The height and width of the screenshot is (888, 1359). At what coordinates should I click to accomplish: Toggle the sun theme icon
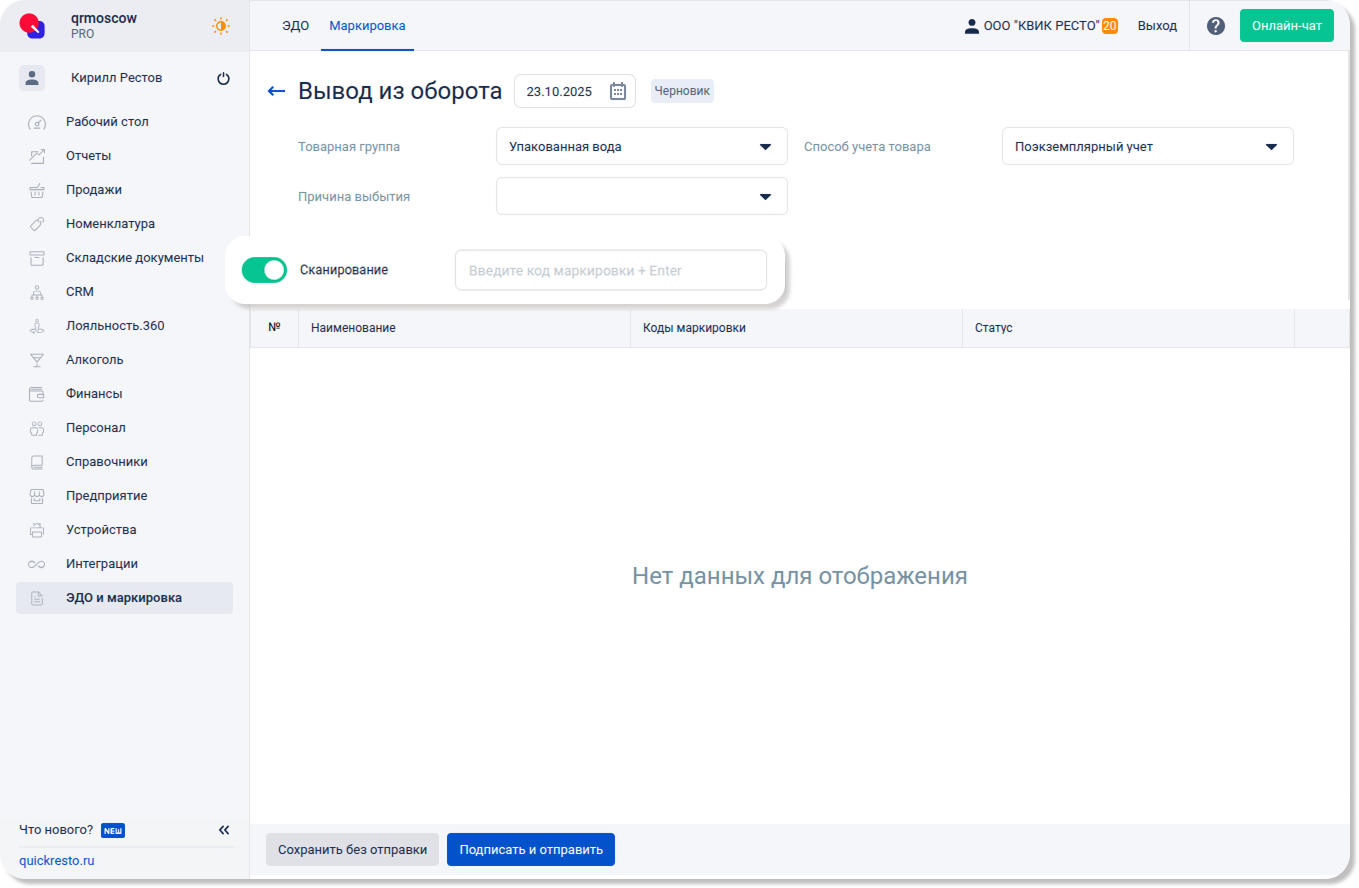pyautogui.click(x=221, y=26)
